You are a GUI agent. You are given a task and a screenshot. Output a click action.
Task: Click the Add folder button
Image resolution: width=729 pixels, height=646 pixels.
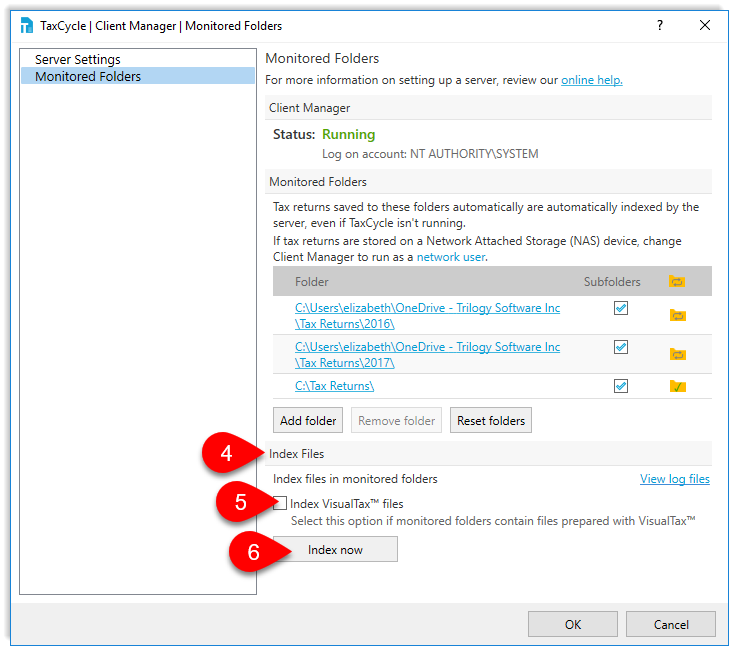308,420
